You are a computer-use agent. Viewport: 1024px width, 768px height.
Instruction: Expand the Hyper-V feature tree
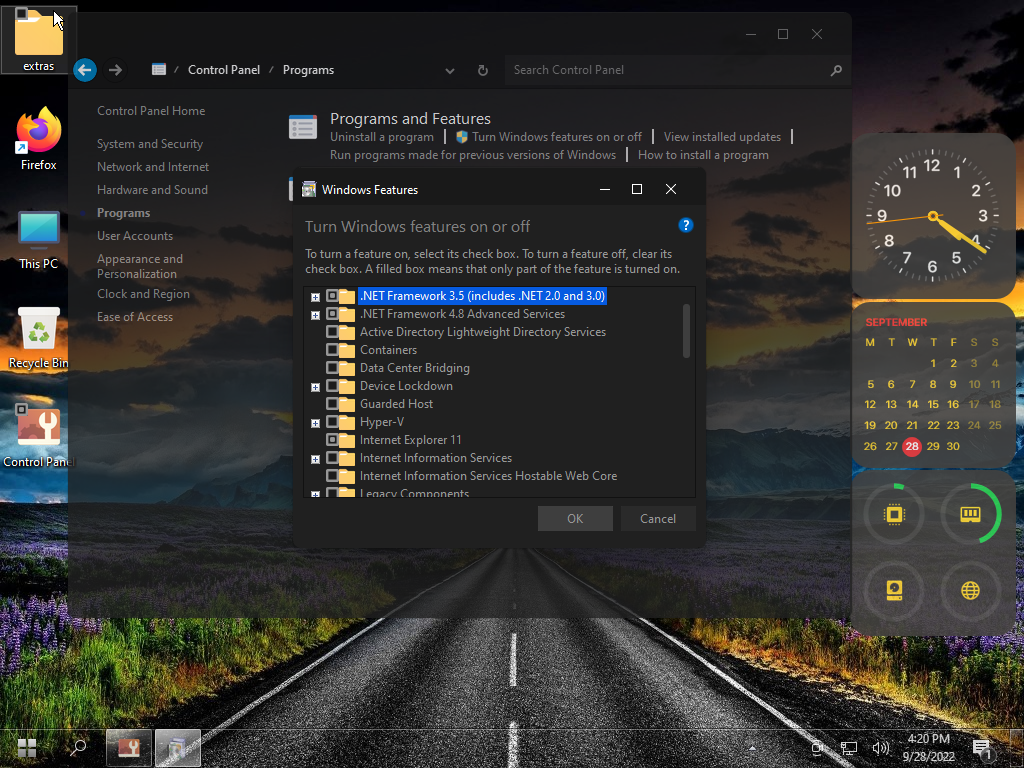315,423
